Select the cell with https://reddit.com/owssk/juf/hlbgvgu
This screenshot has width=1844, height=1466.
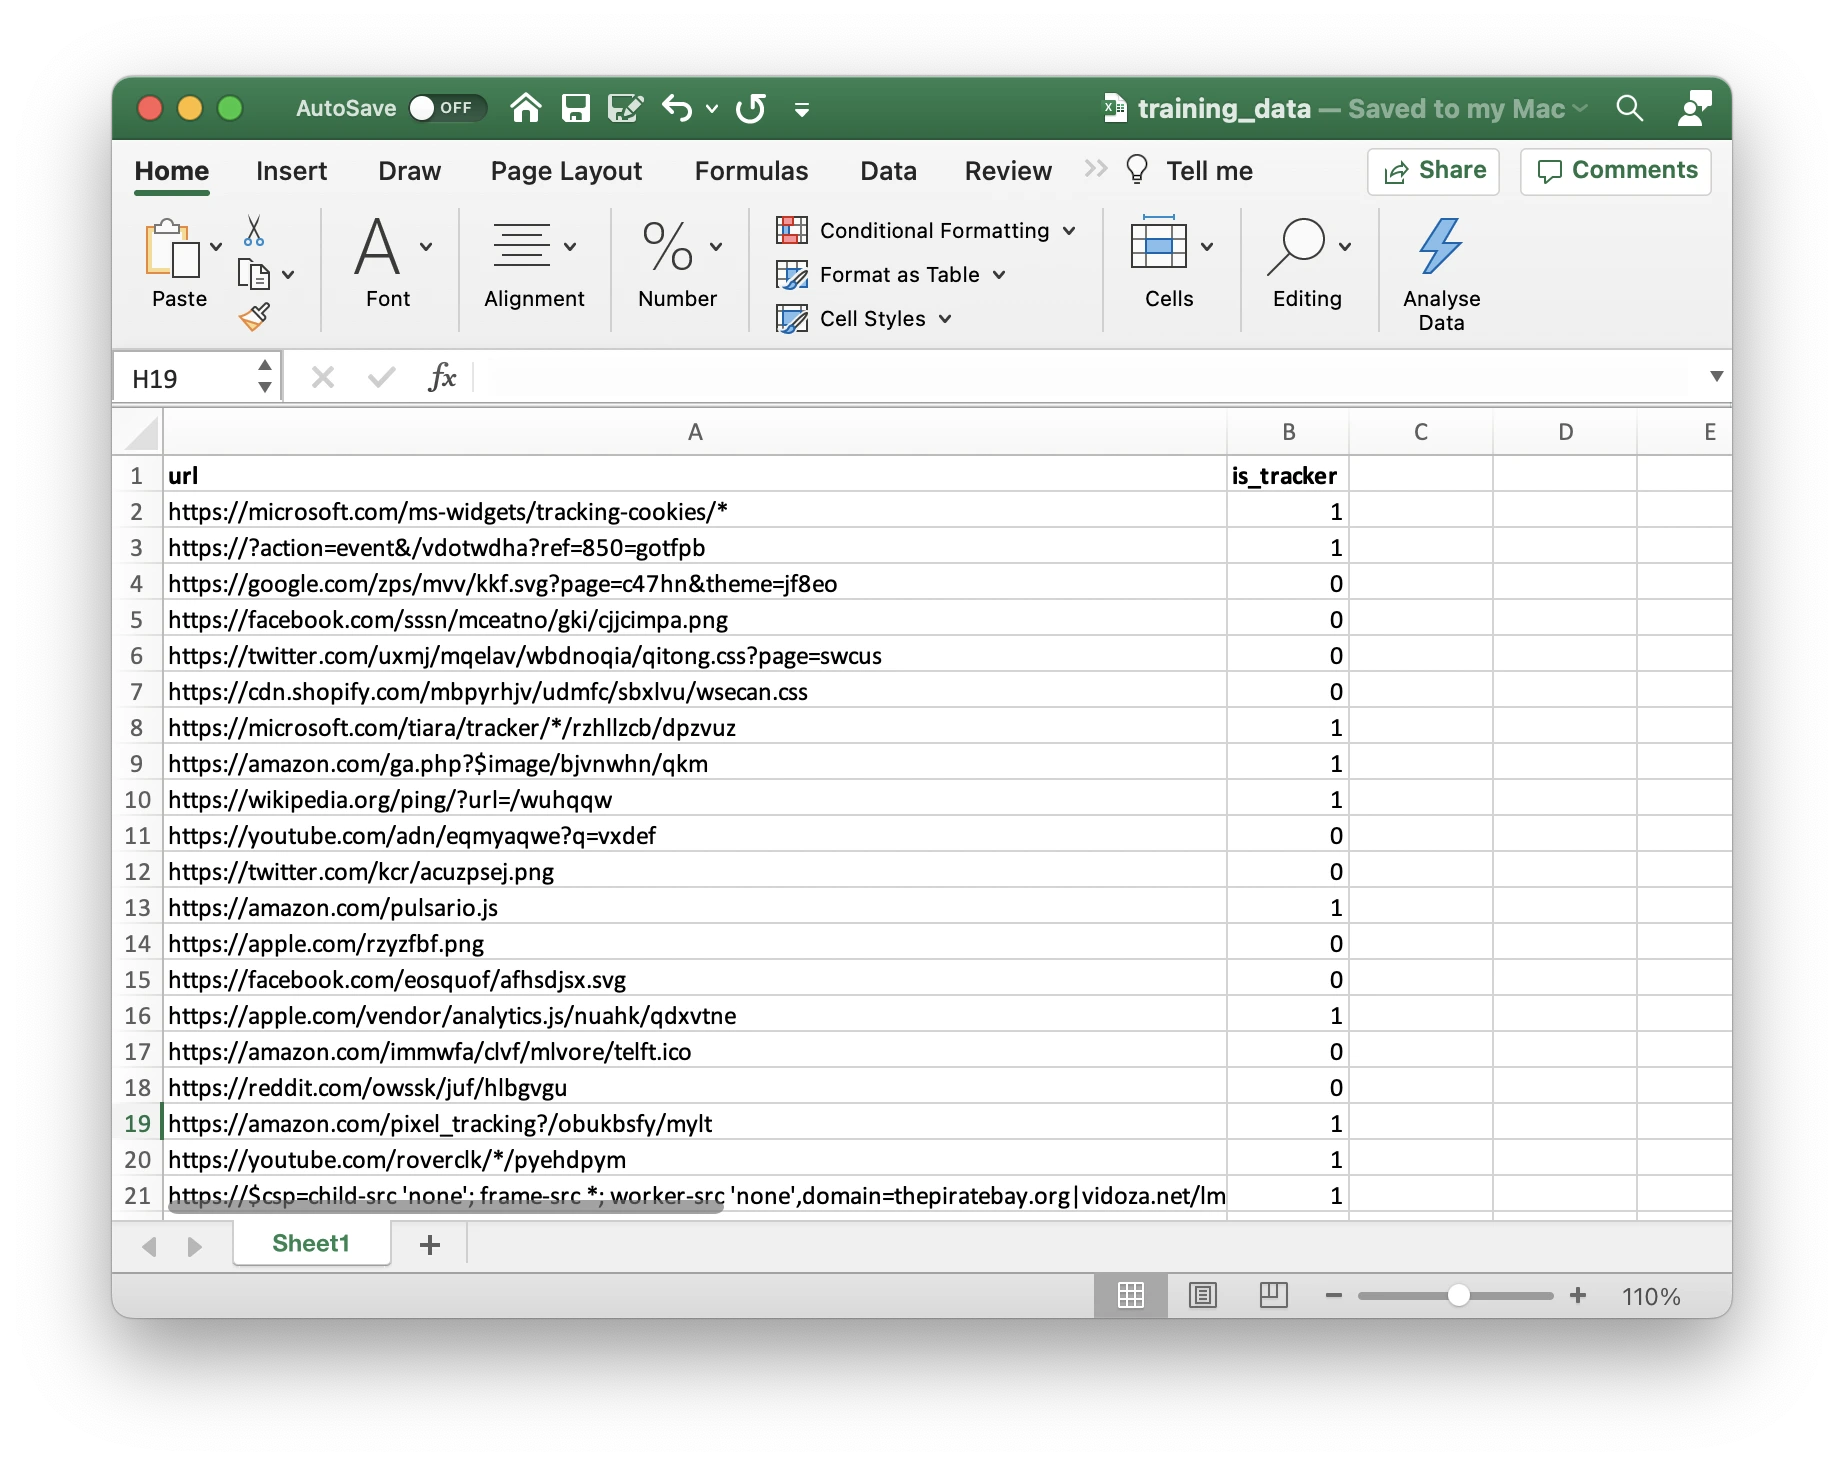[x=695, y=1087]
